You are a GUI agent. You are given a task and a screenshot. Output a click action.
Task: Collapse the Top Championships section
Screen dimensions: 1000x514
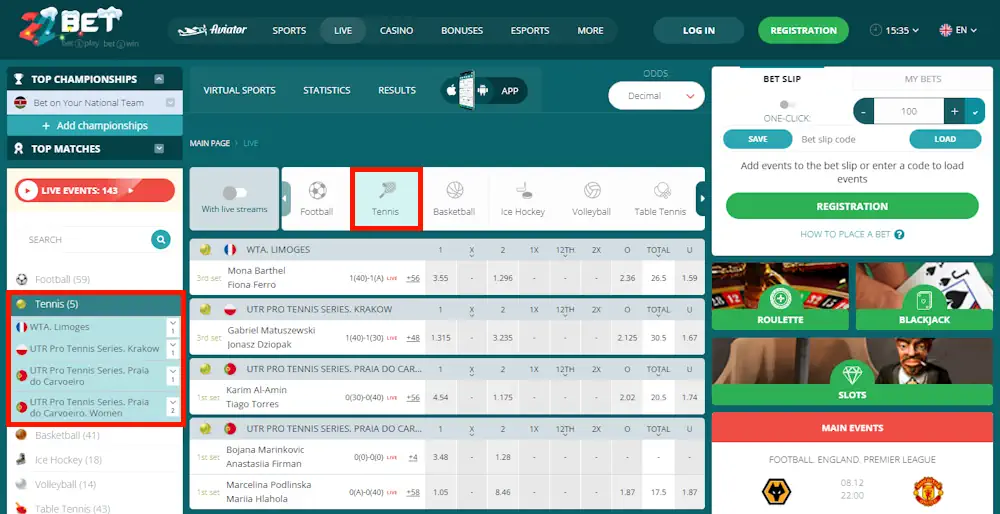[x=159, y=79]
